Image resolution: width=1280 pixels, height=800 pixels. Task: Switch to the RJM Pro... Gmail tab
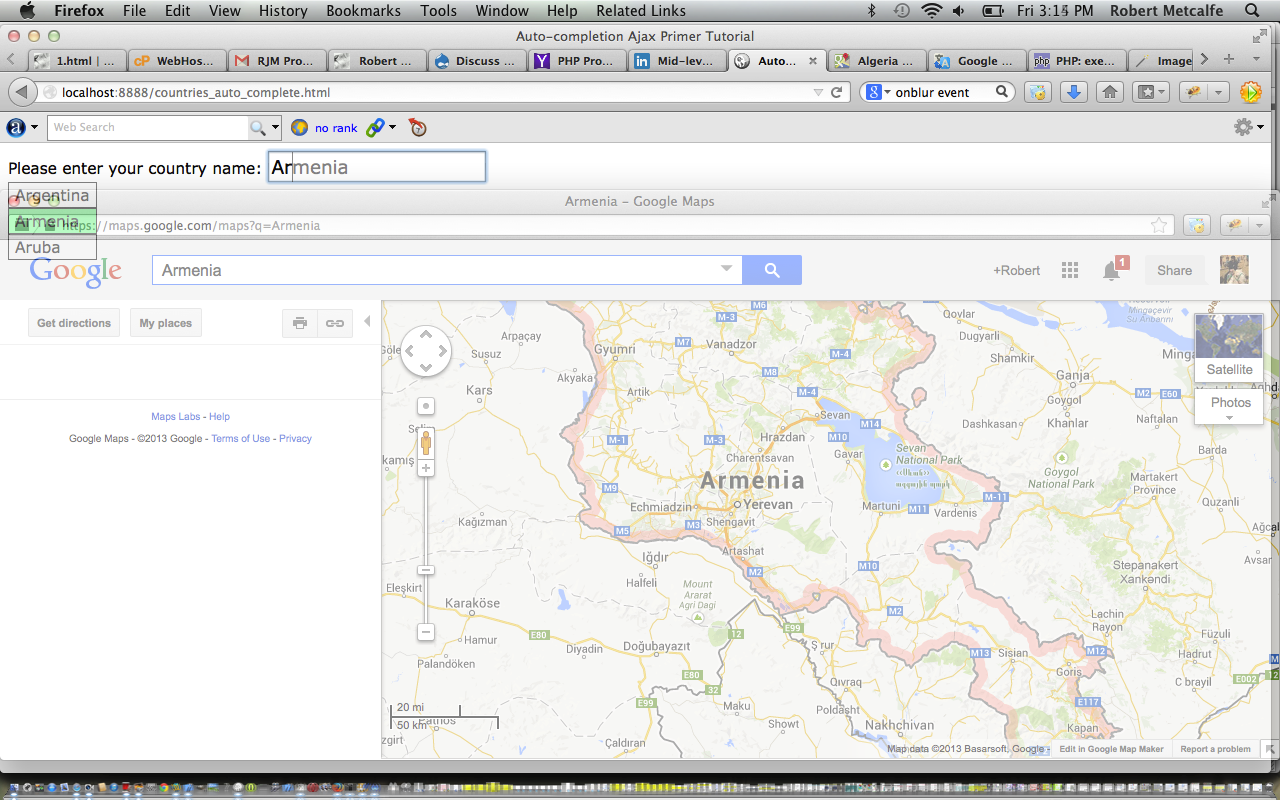point(277,61)
